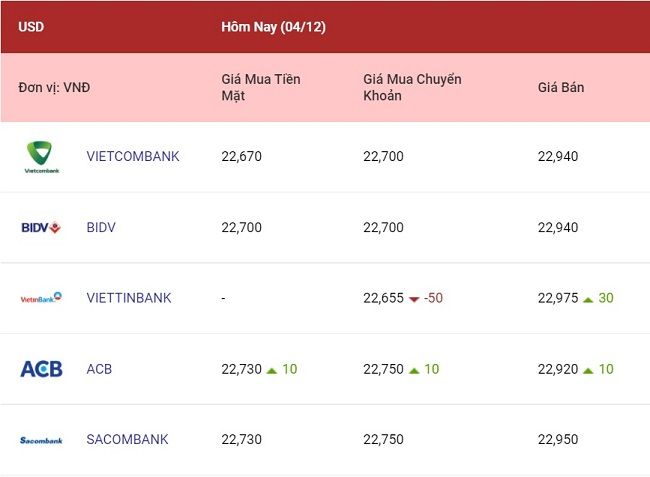The width and height of the screenshot is (650, 477).
Task: Click the BIDV logo
Action: tap(41, 227)
